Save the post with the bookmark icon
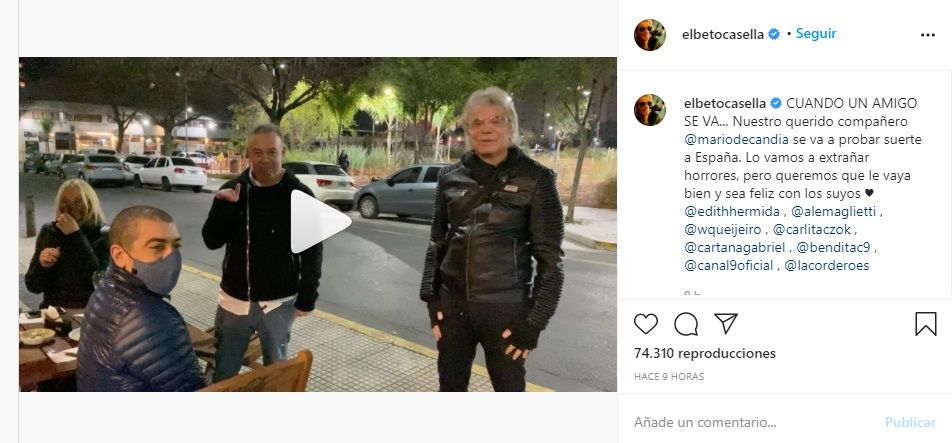The width and height of the screenshot is (952, 443). [925, 323]
